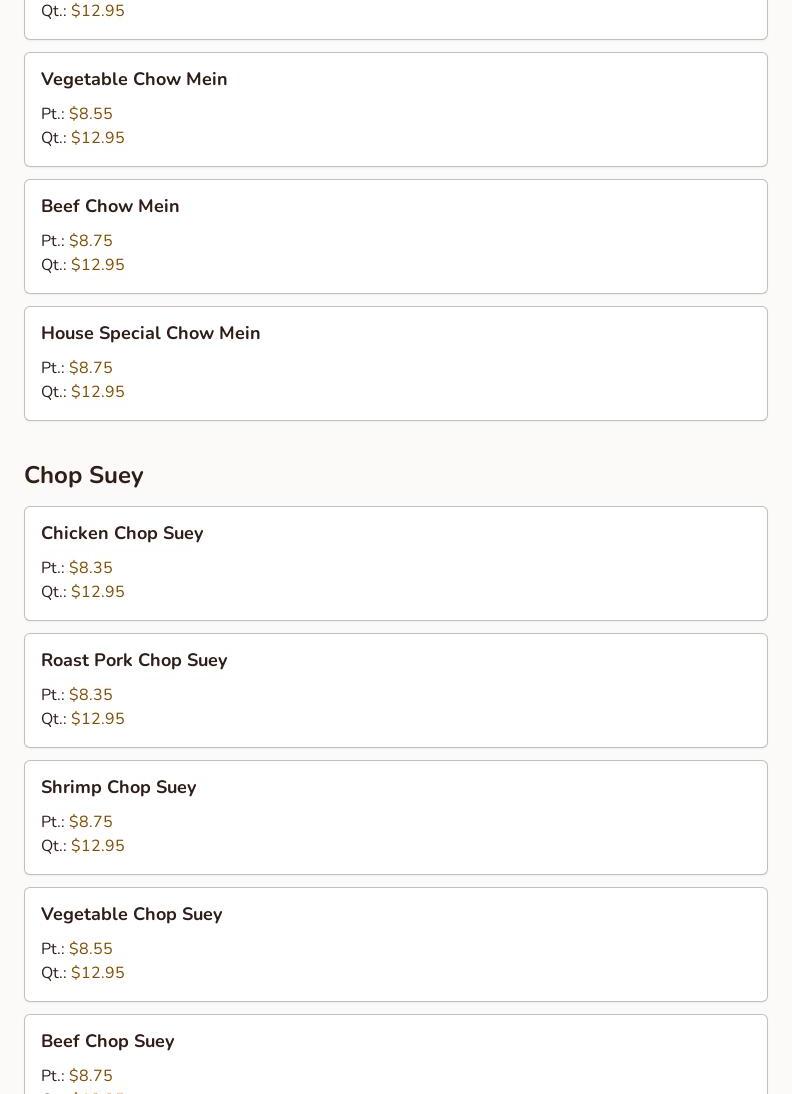The width and height of the screenshot is (792, 1094).
Task: Open the Beef Chow Mein menu item
Action: coord(396,237)
